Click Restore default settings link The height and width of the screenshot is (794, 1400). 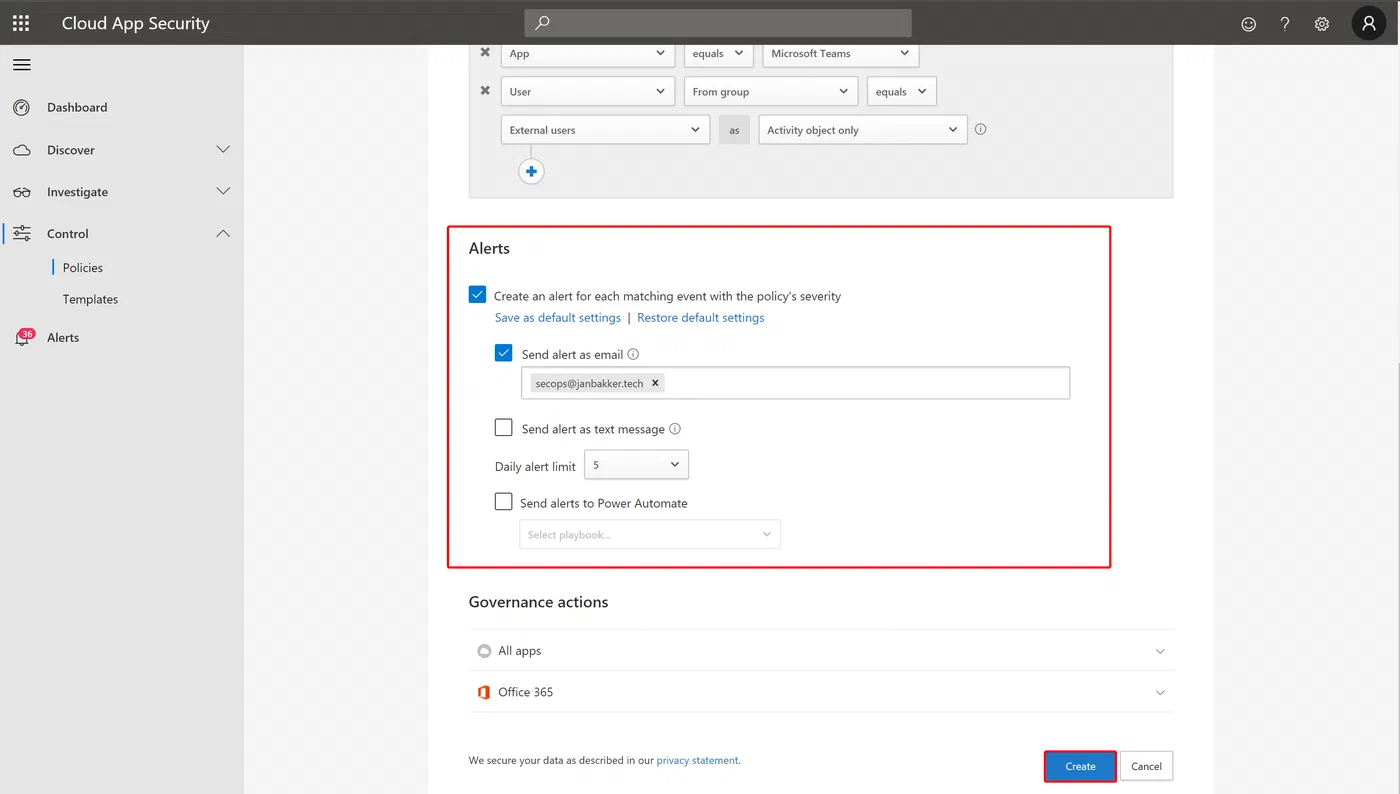pyautogui.click(x=701, y=318)
